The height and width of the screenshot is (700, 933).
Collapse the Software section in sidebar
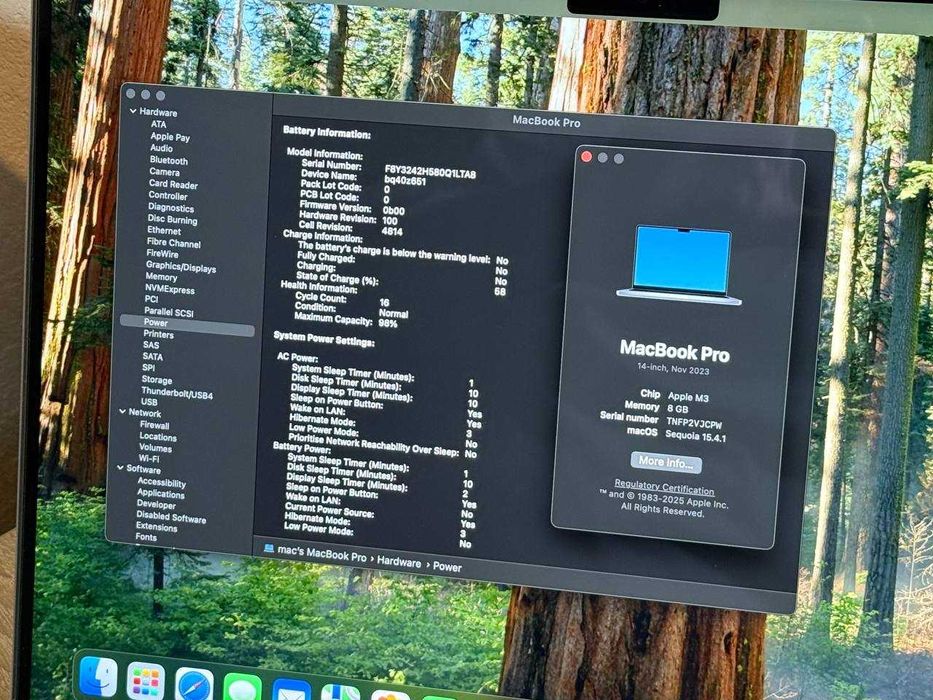[x=120, y=468]
